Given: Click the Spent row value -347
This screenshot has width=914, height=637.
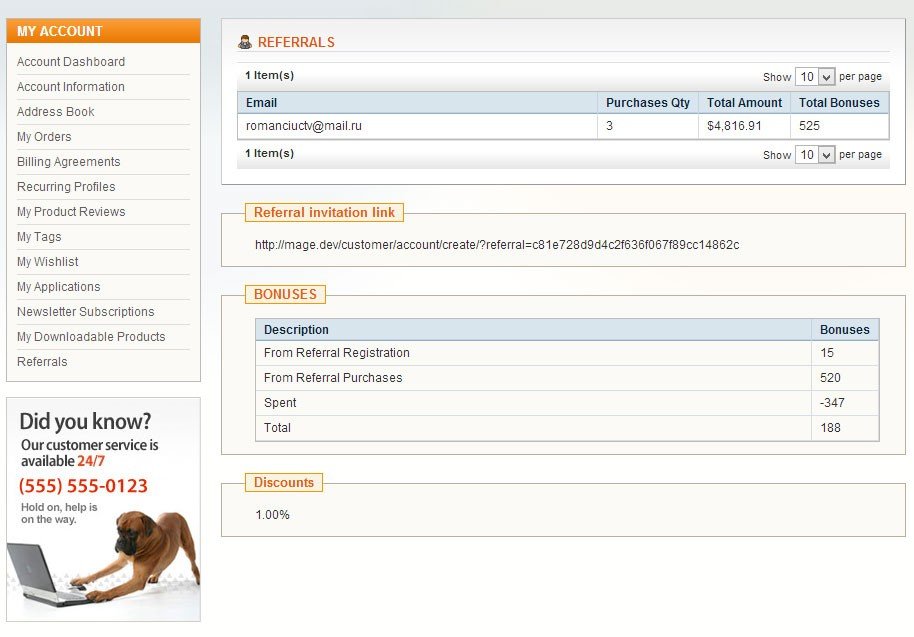Looking at the screenshot, I should tap(832, 403).
